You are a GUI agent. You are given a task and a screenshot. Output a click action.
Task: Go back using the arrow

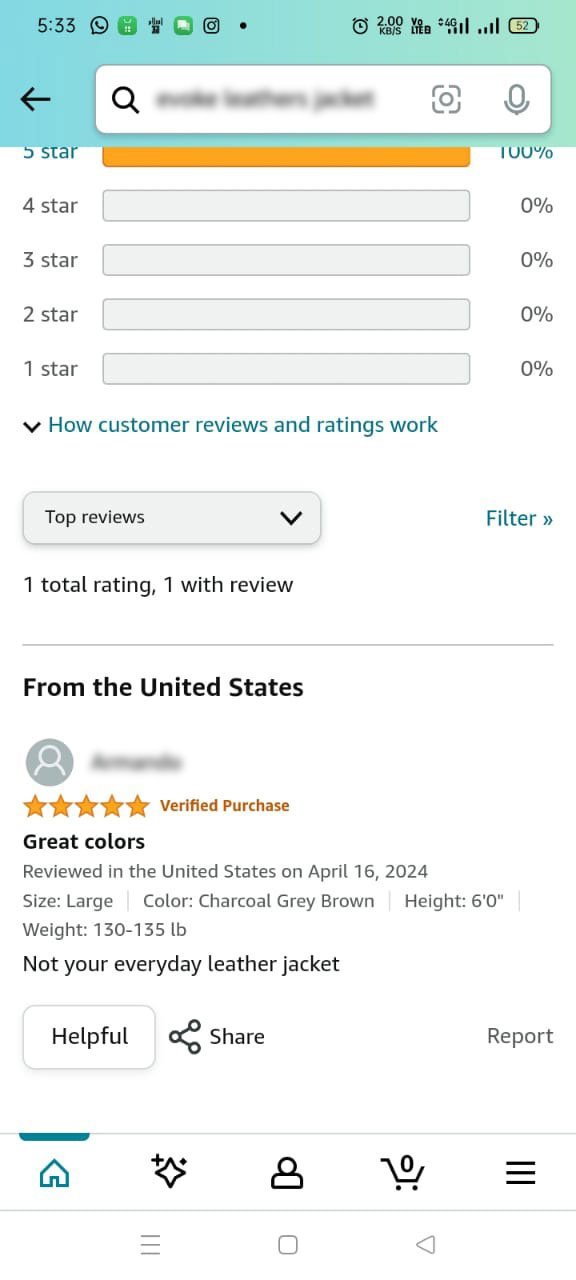pos(35,99)
